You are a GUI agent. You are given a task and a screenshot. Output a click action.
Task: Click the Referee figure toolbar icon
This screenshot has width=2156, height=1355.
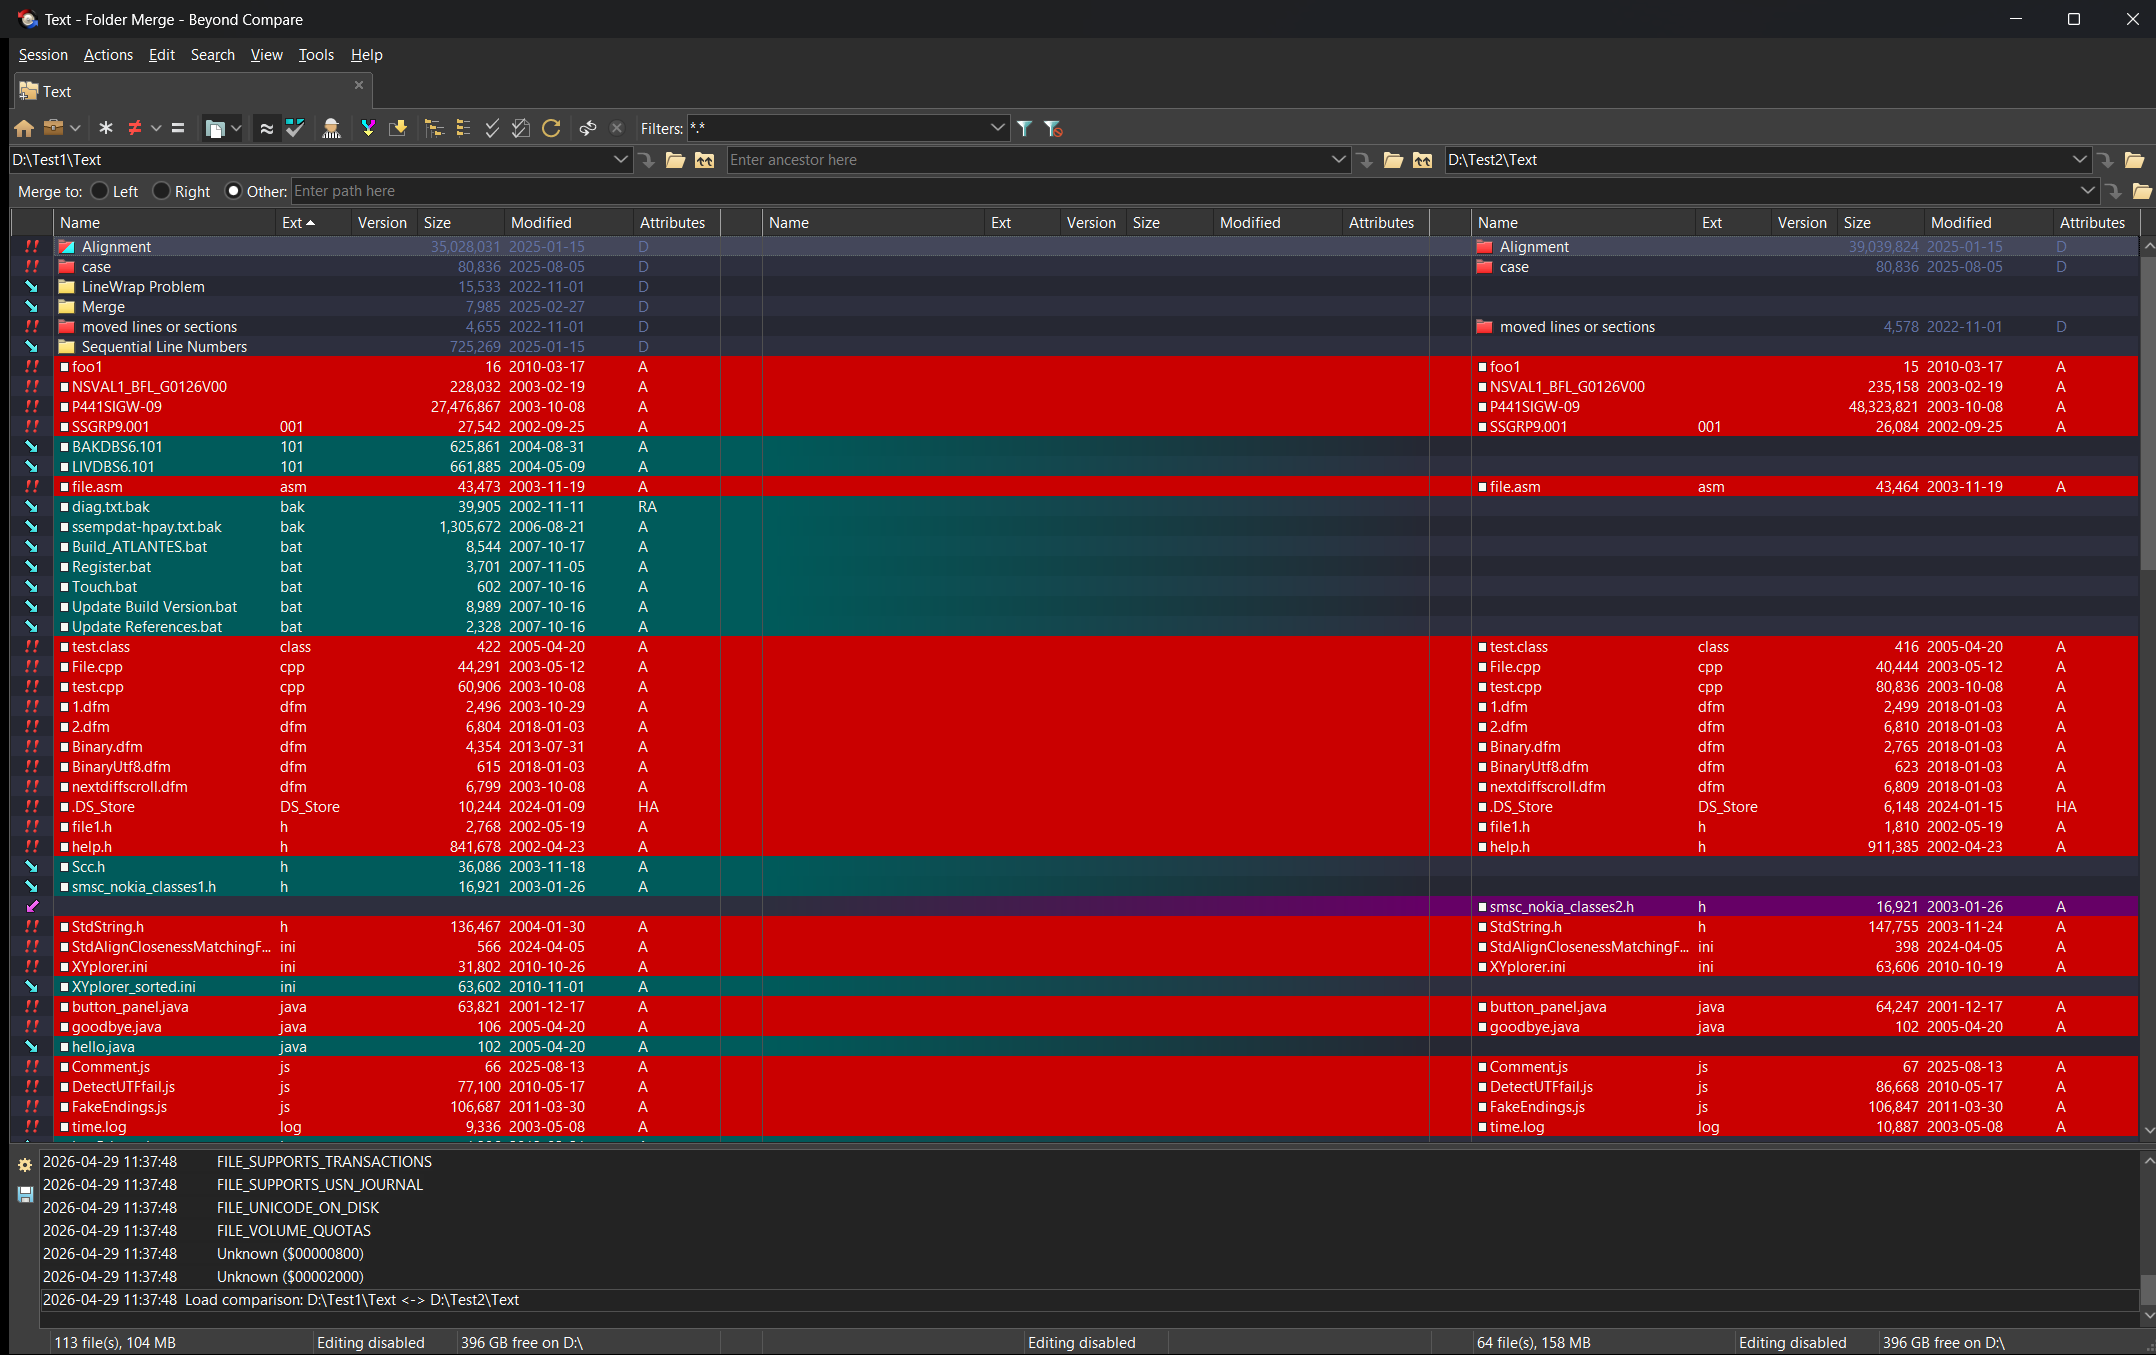click(x=332, y=128)
